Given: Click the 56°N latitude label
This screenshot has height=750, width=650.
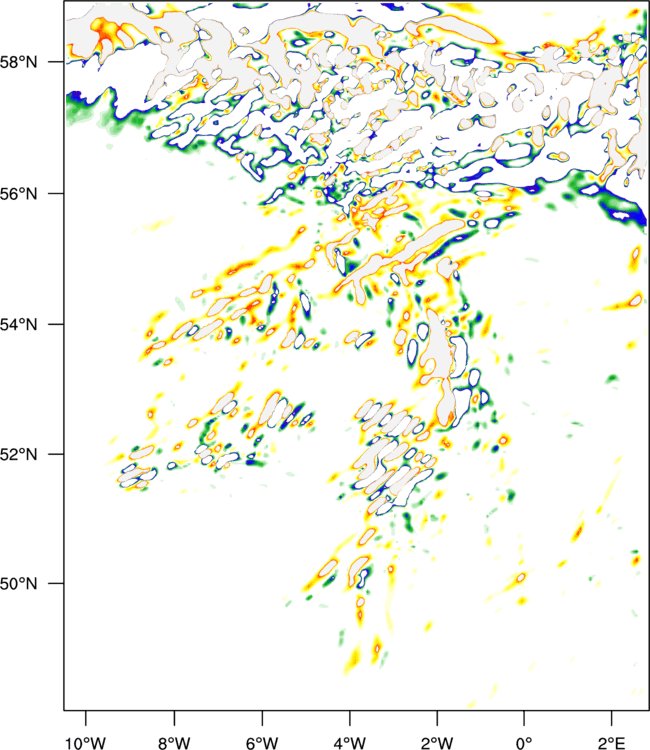Looking at the screenshot, I should pos(18,194).
